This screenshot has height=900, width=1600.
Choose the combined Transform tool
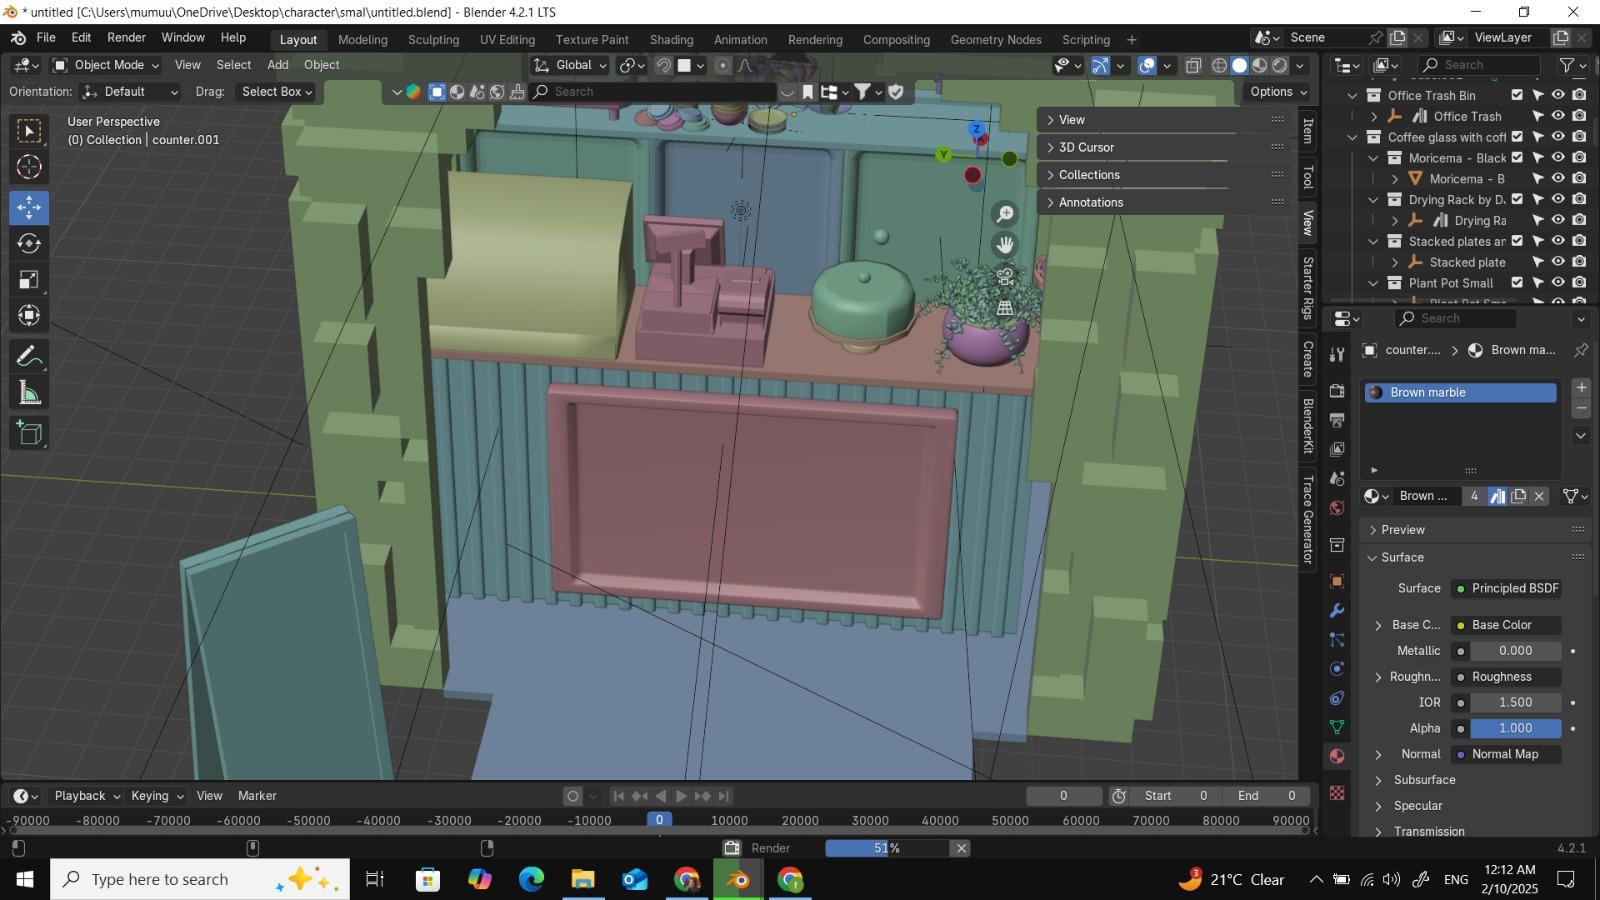click(x=29, y=316)
